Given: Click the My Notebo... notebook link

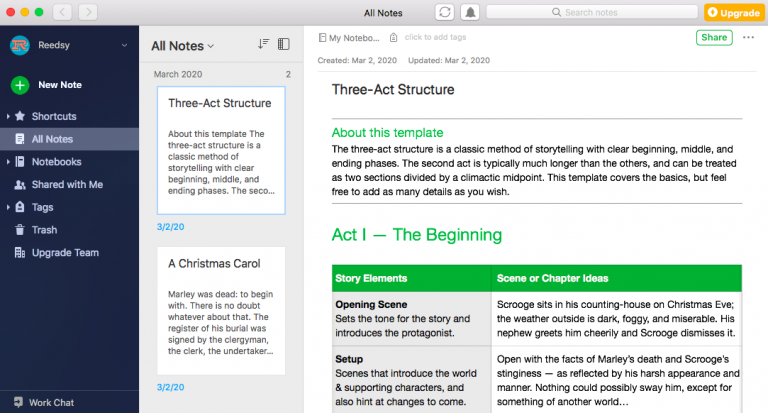Looking at the screenshot, I should 354,38.
